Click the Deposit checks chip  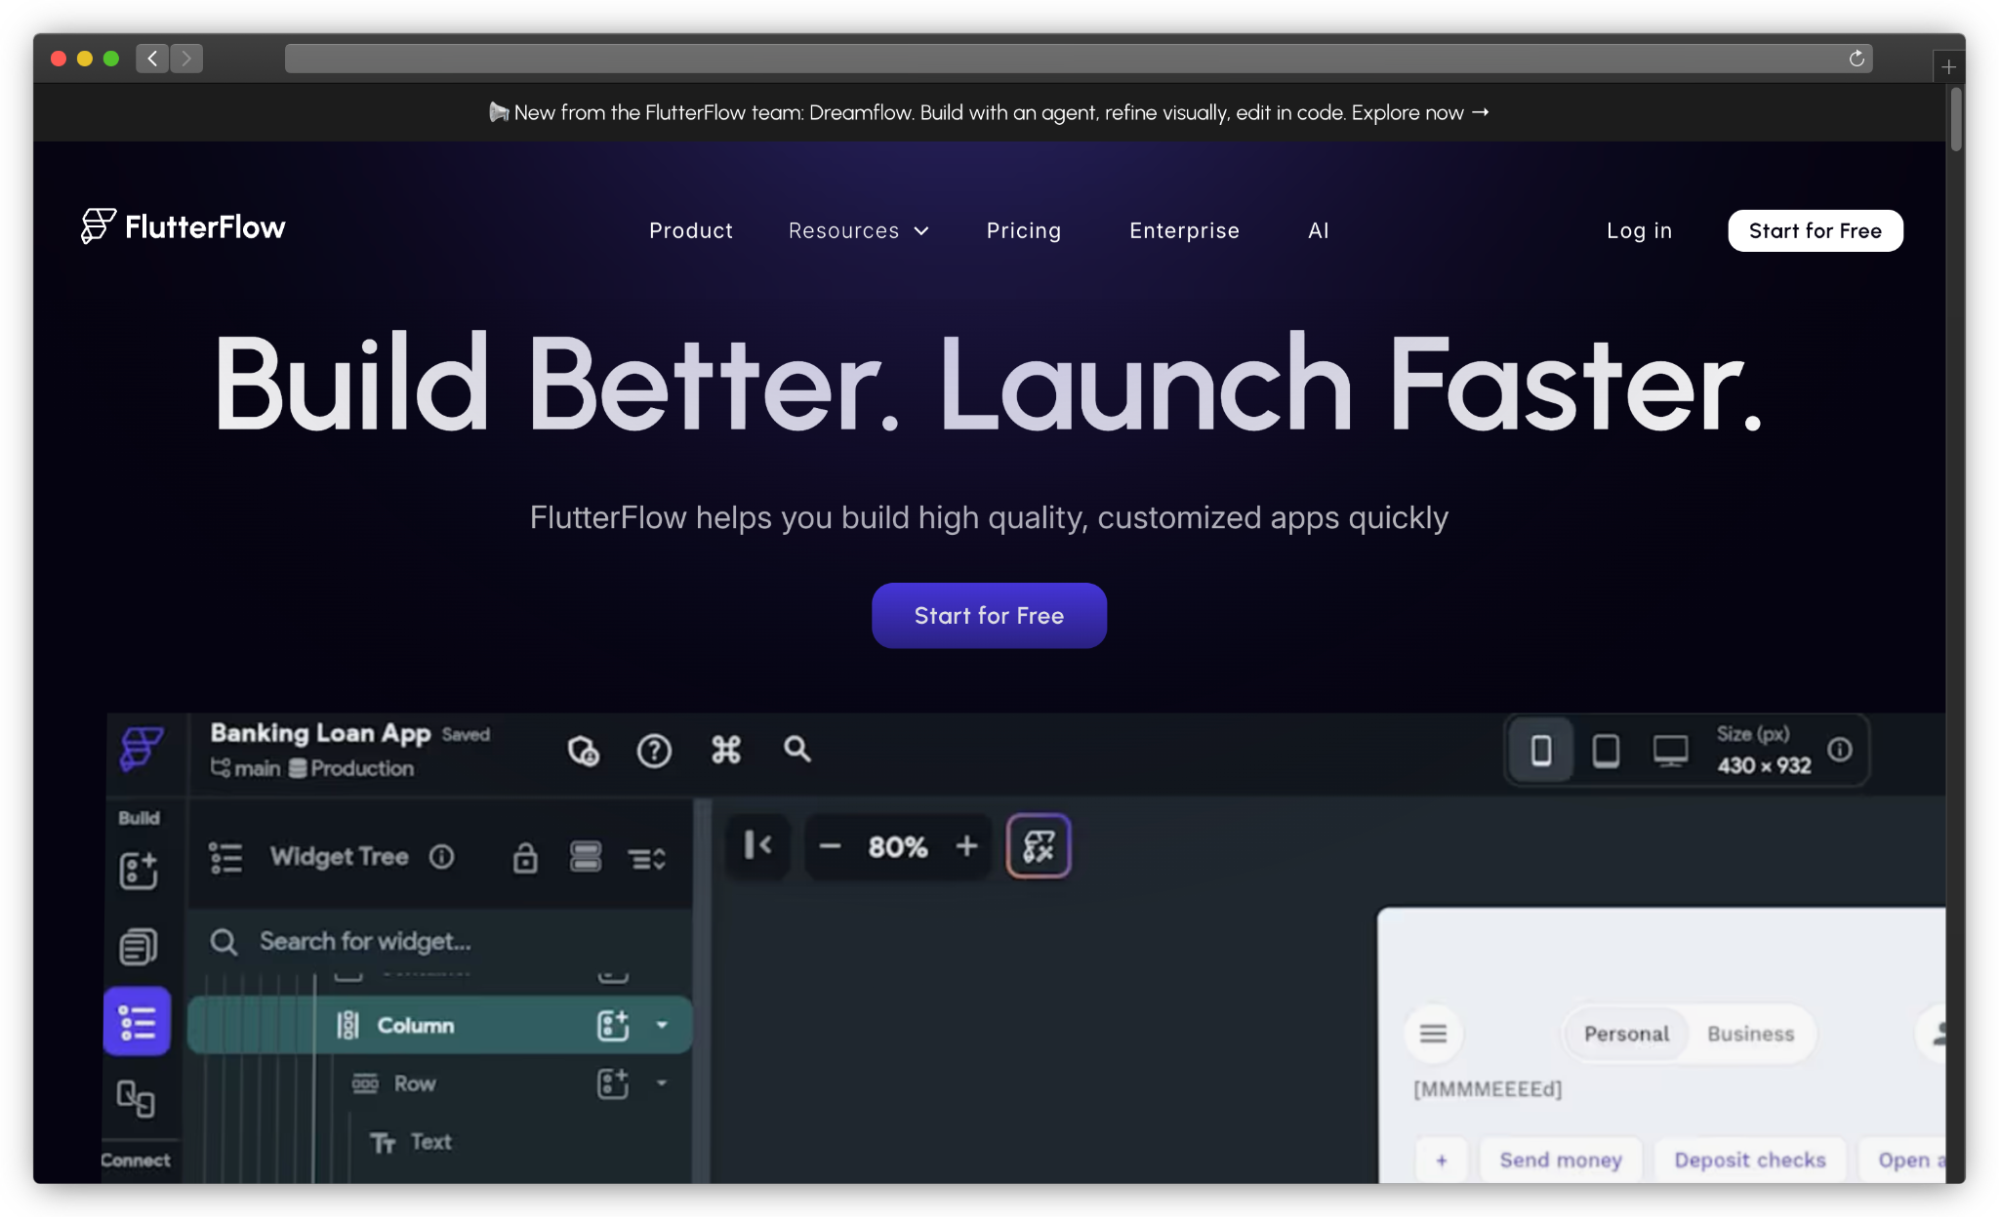pyautogui.click(x=1750, y=1160)
